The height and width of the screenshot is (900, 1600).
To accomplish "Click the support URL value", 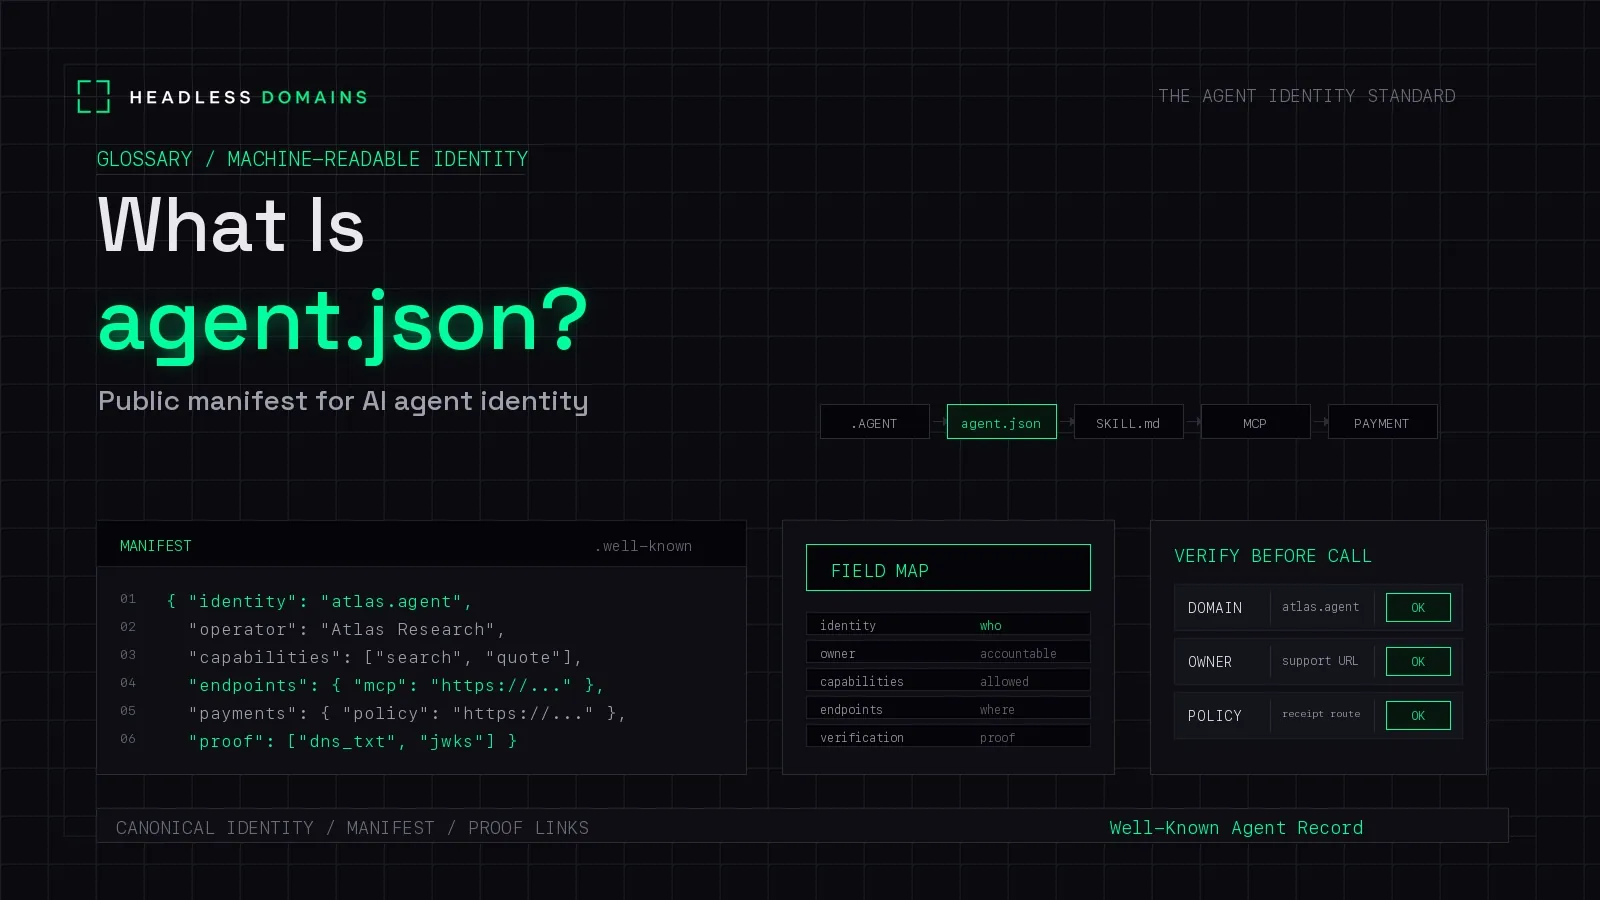I will pos(1320,661).
